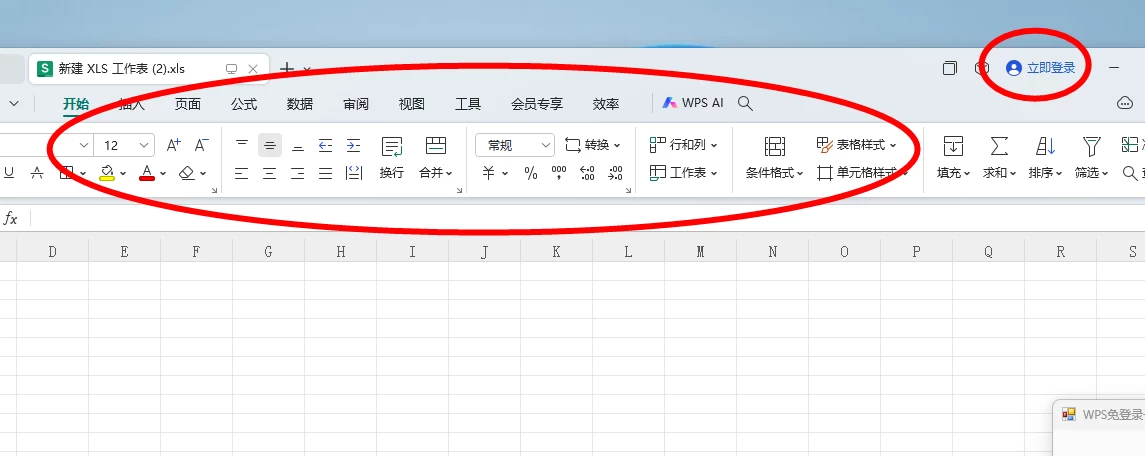Click the 立即登录 login button

[x=1041, y=68]
